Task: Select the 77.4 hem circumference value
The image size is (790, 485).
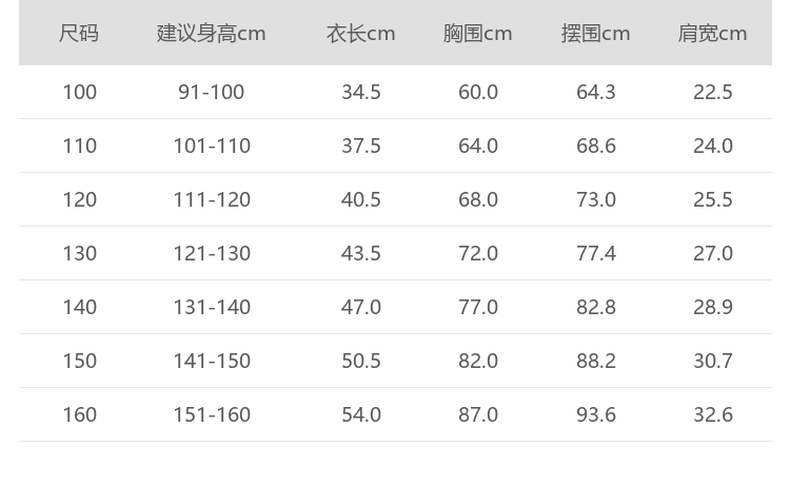Action: pos(596,253)
